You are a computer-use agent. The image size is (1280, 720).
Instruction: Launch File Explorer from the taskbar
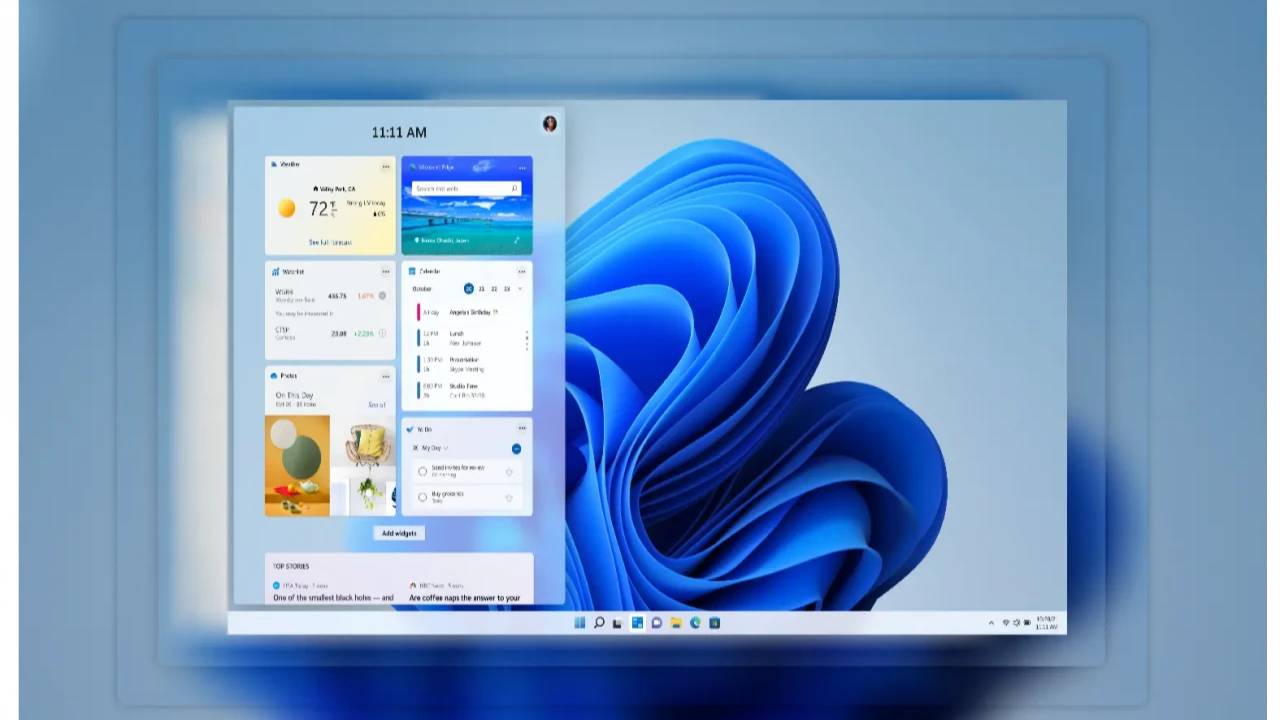[676, 623]
